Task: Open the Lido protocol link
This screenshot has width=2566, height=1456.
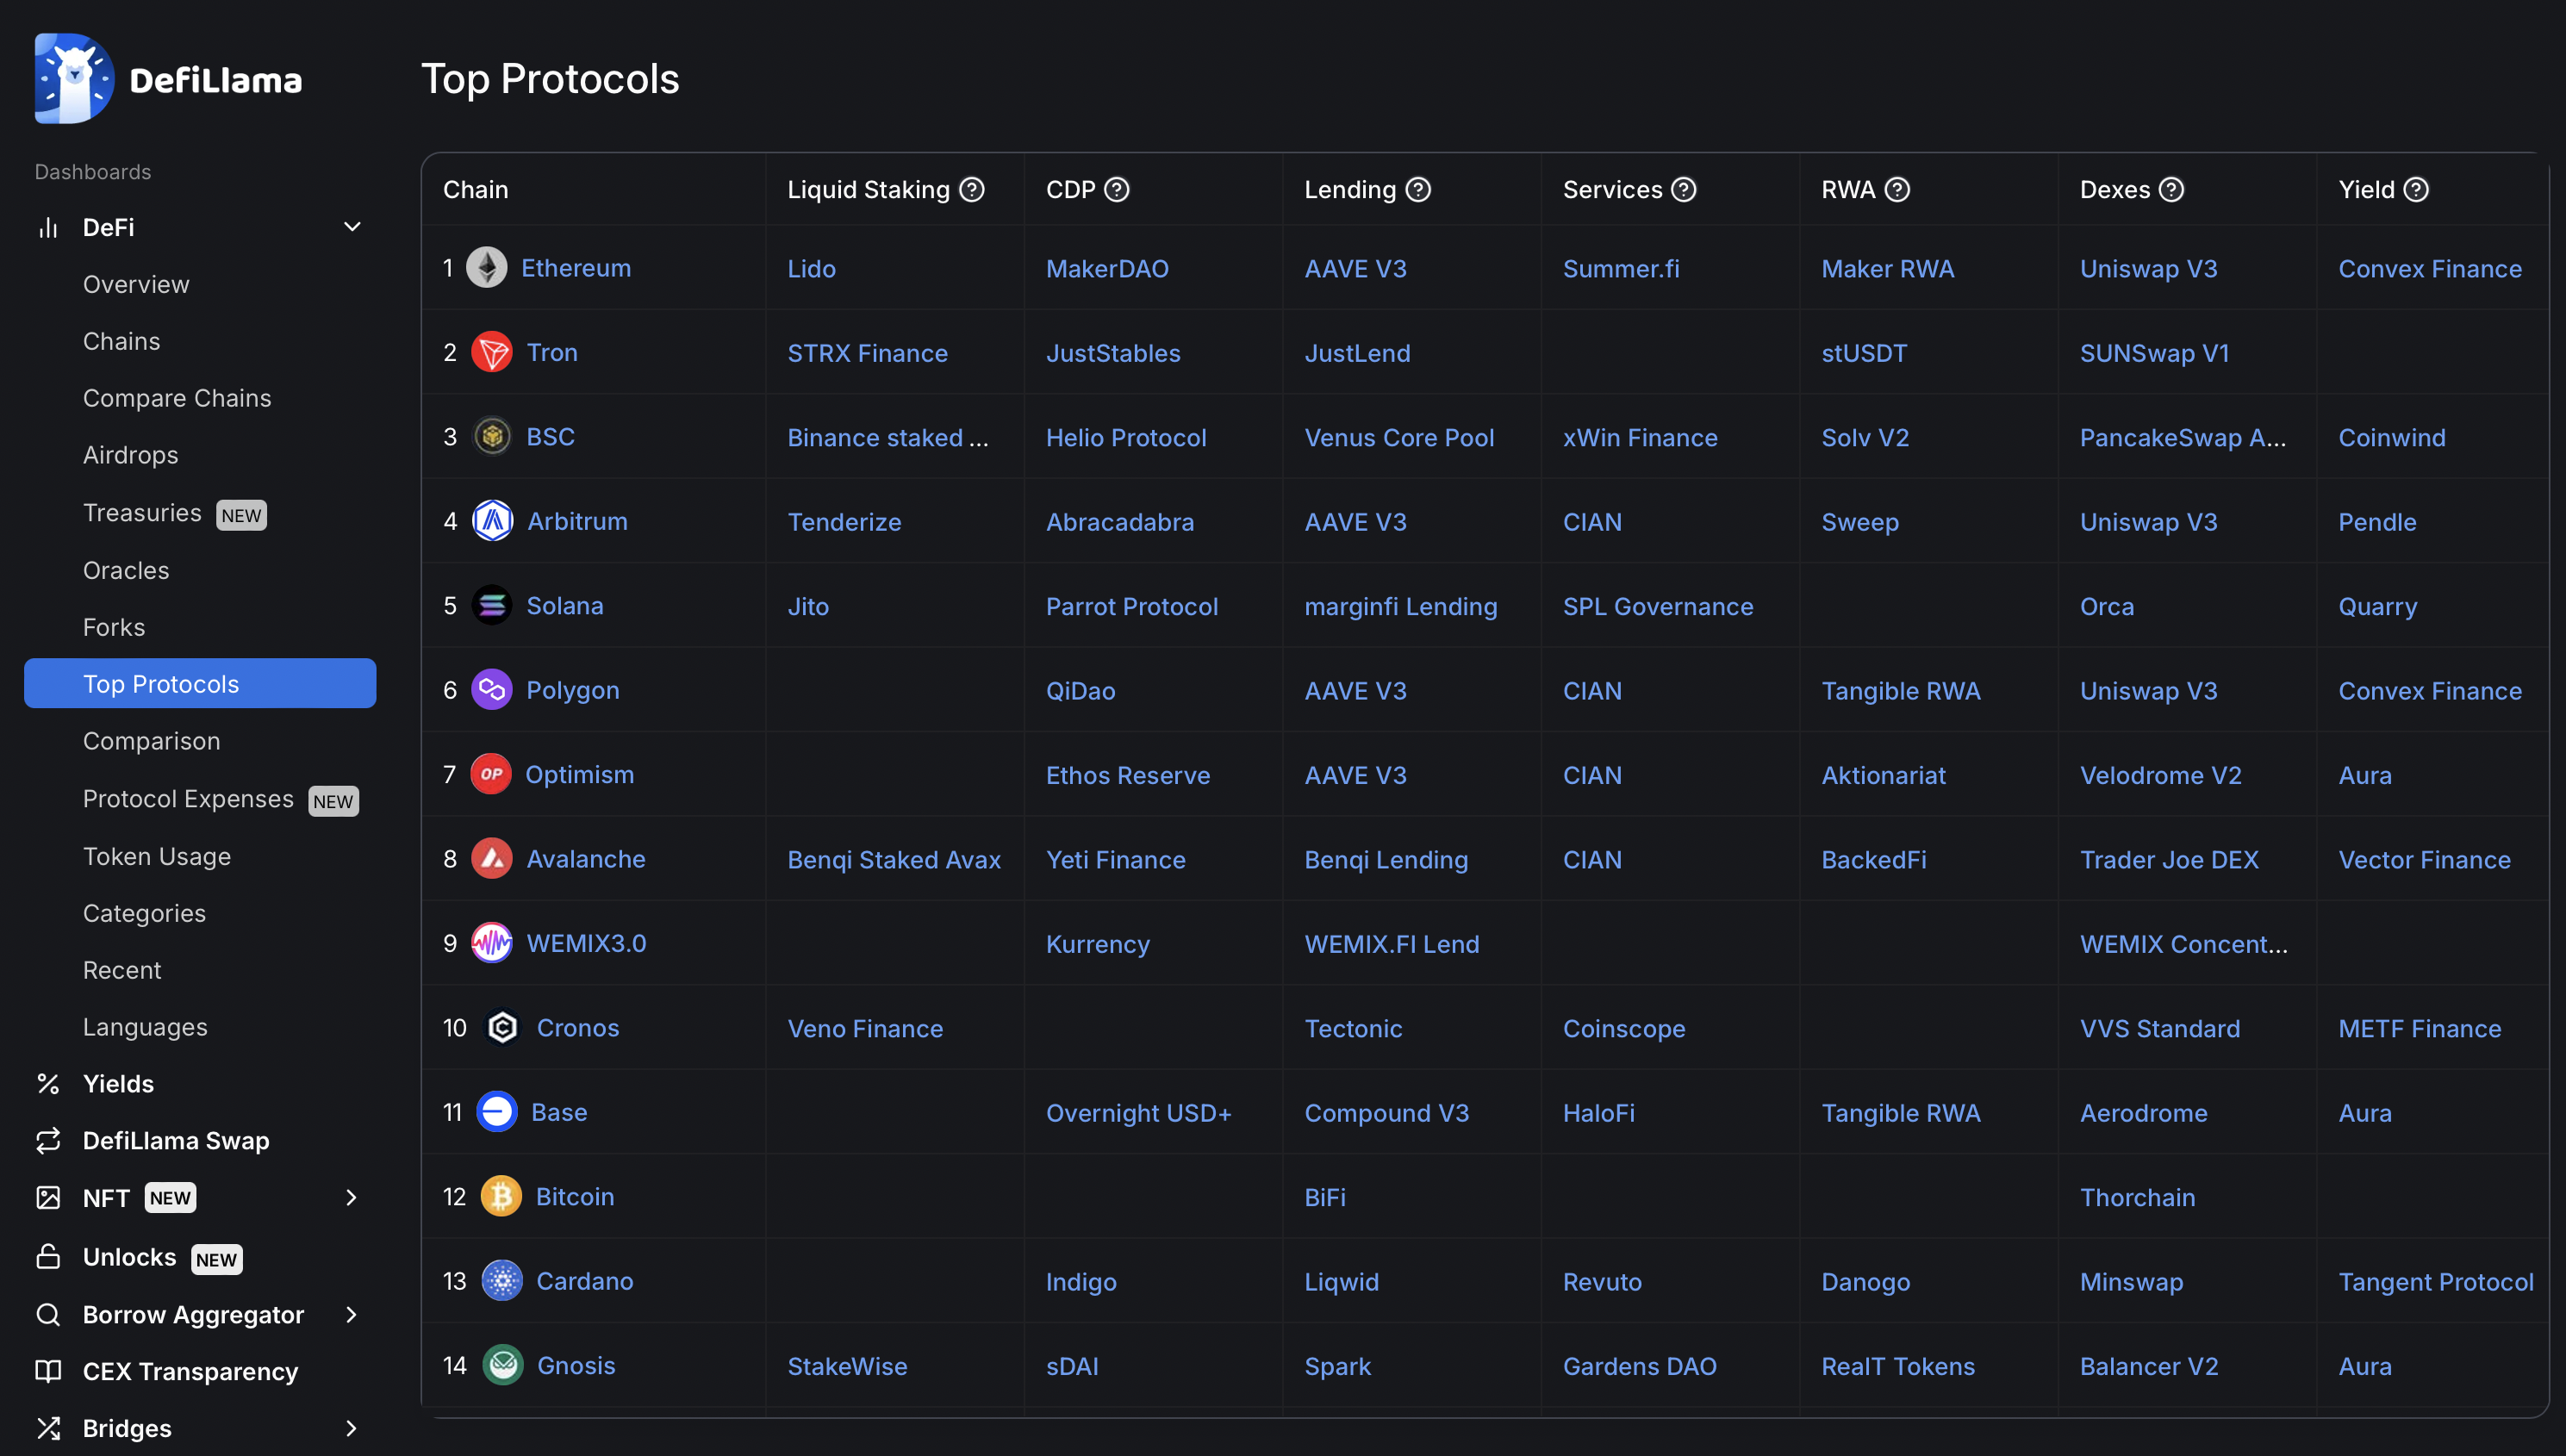Action: (x=811, y=268)
